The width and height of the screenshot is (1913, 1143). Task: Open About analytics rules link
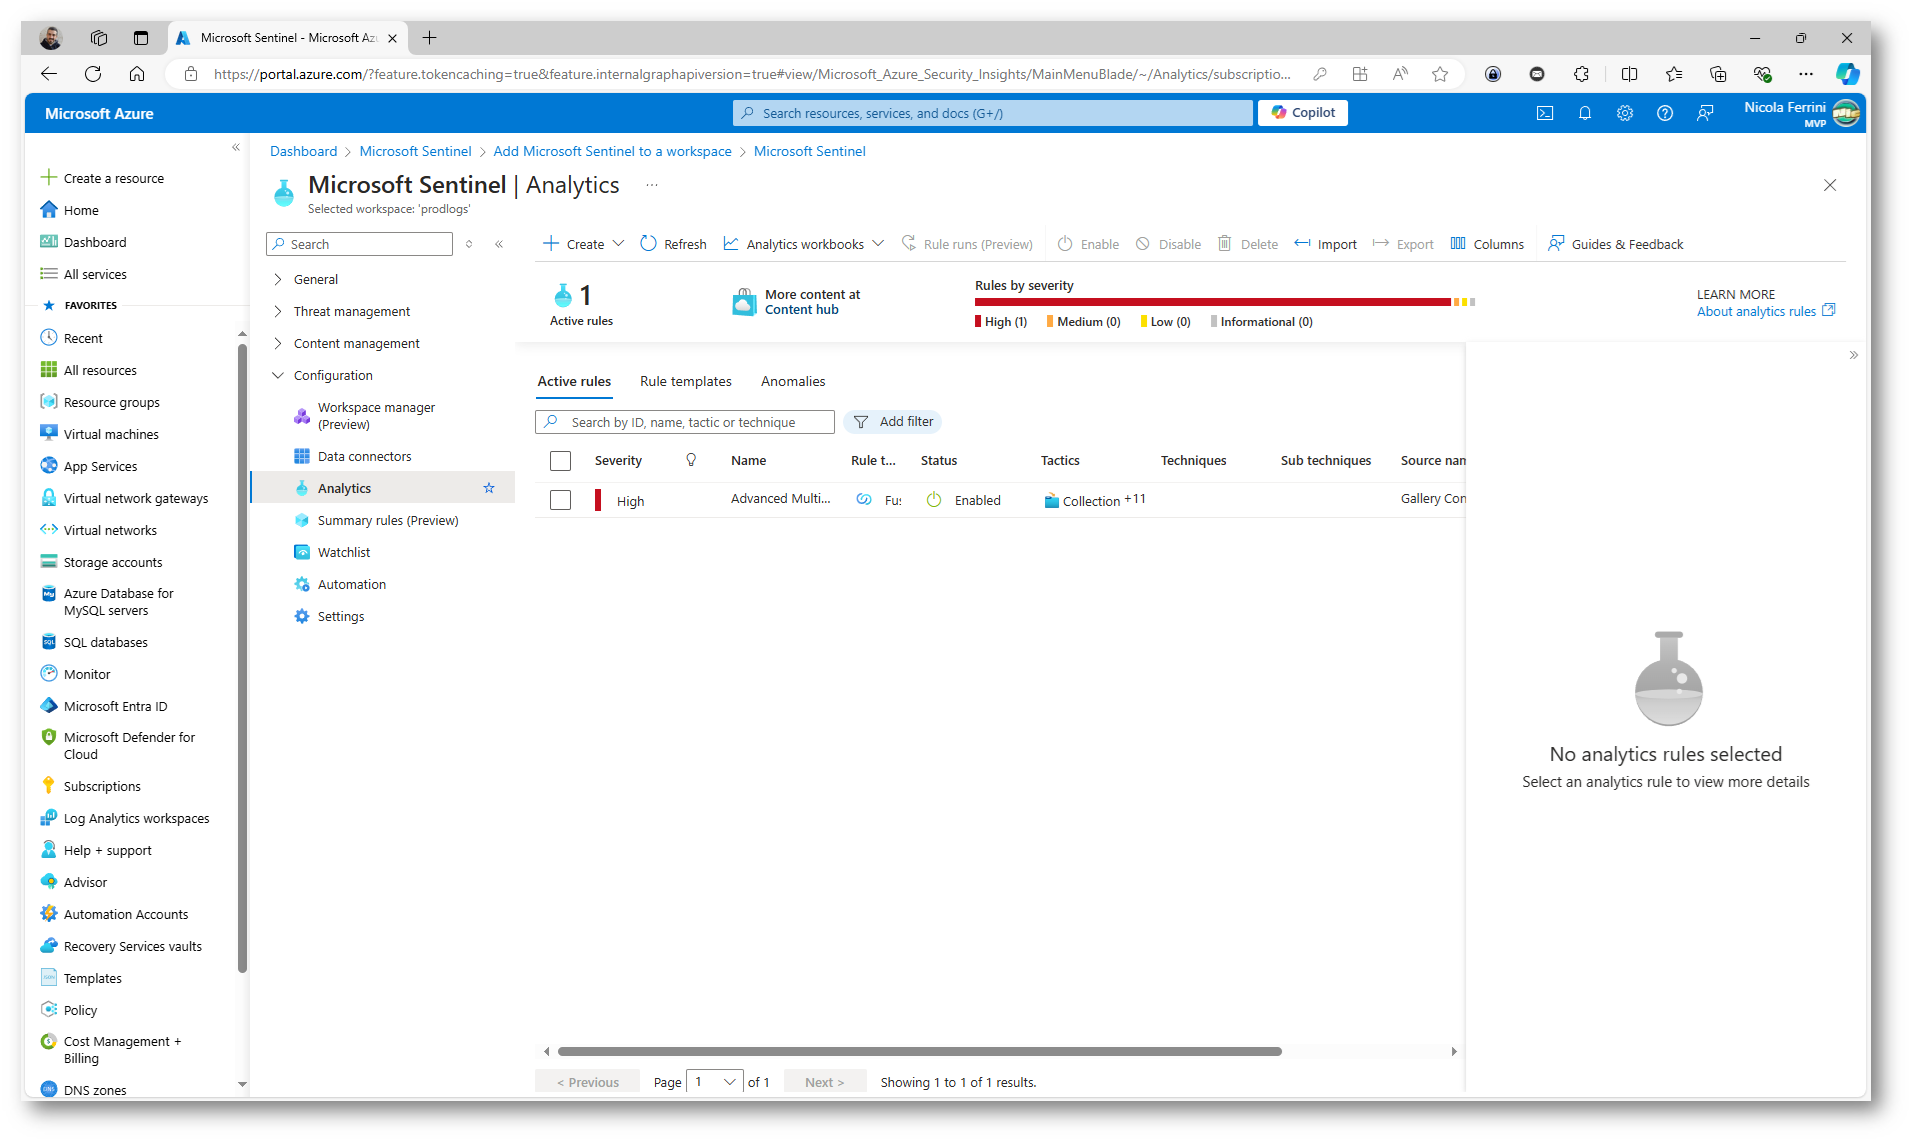[1765, 311]
